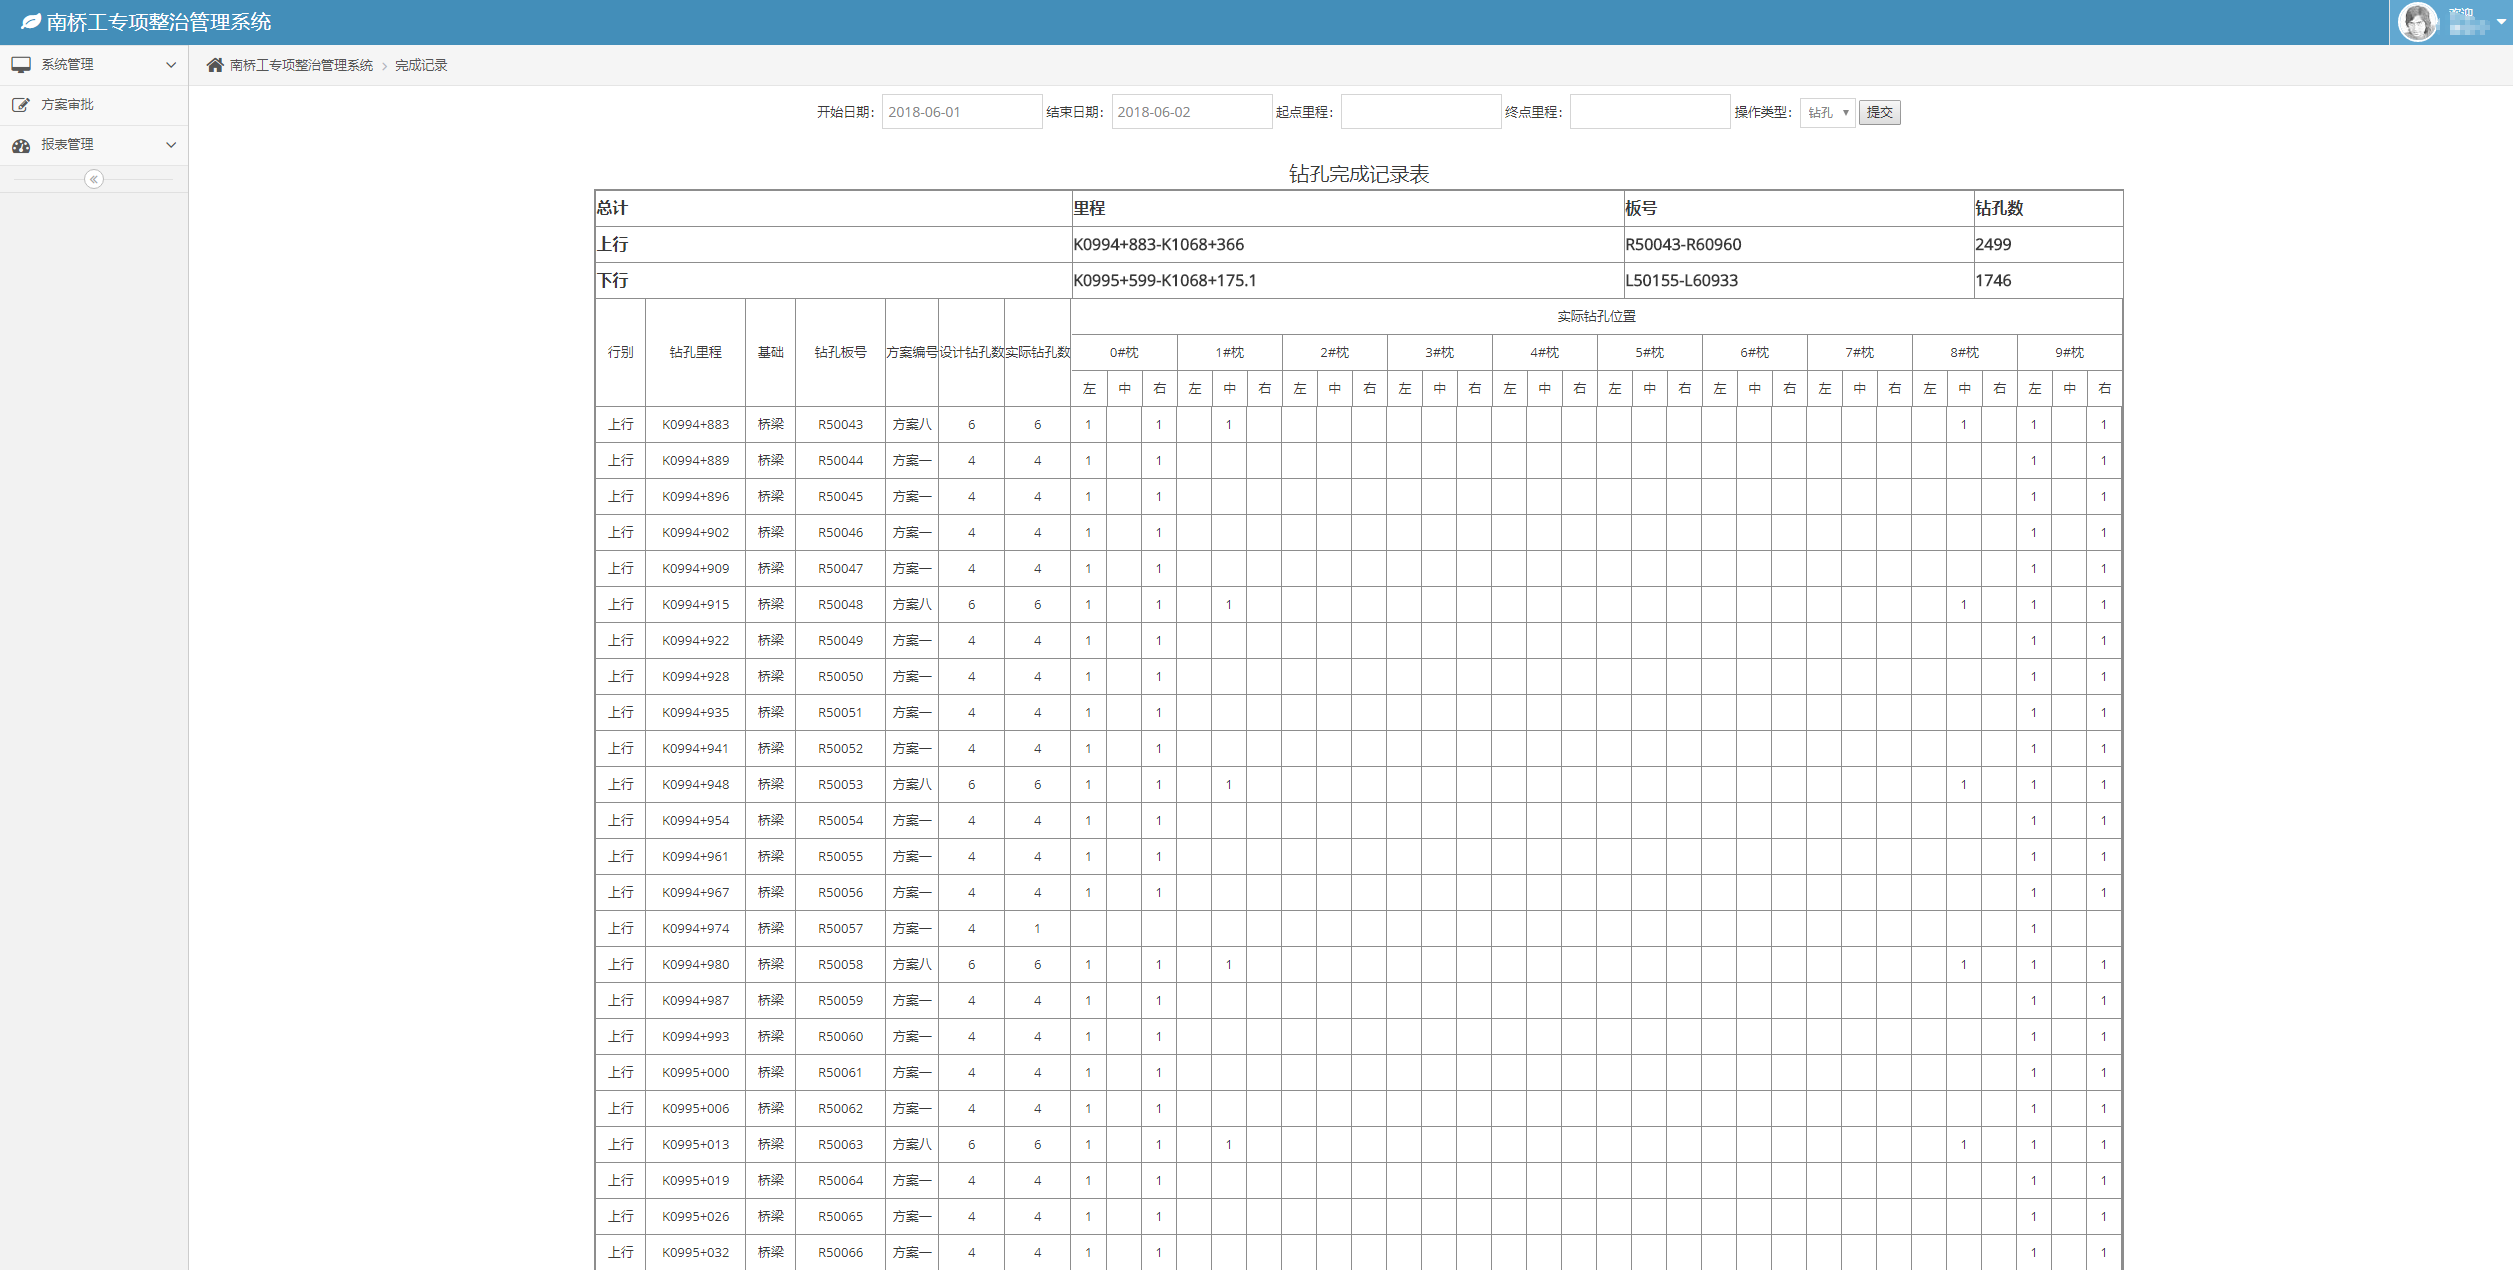
Task: Open the 操作类型 dropdown showing 钻孔
Action: [x=1826, y=112]
